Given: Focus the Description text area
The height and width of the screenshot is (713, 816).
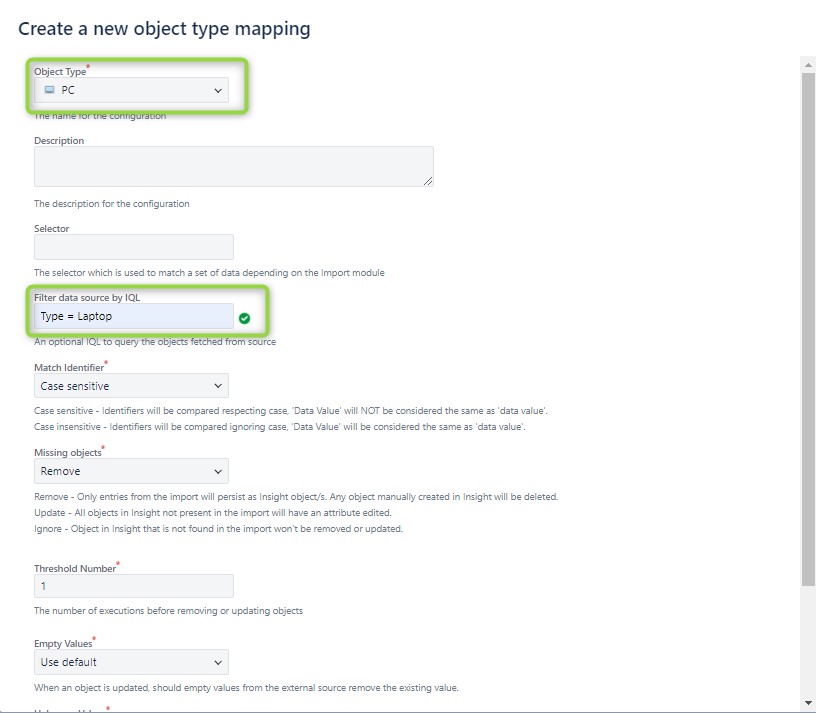Looking at the screenshot, I should [x=234, y=167].
